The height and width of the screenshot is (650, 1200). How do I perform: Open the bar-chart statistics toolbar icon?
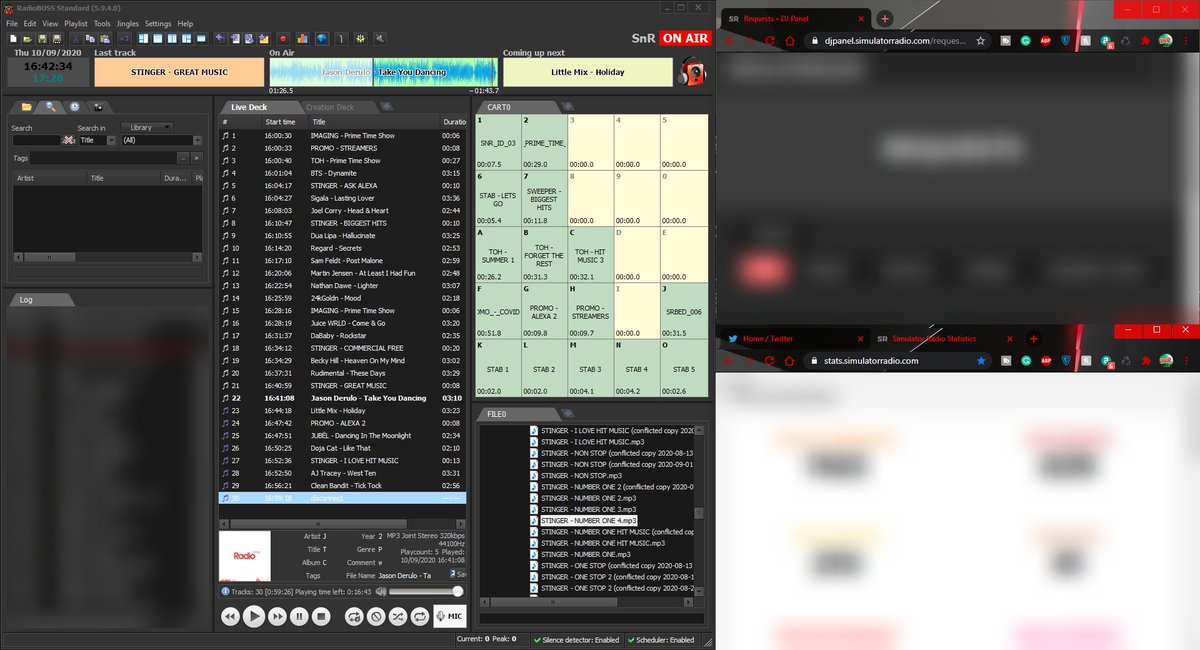(x=302, y=38)
